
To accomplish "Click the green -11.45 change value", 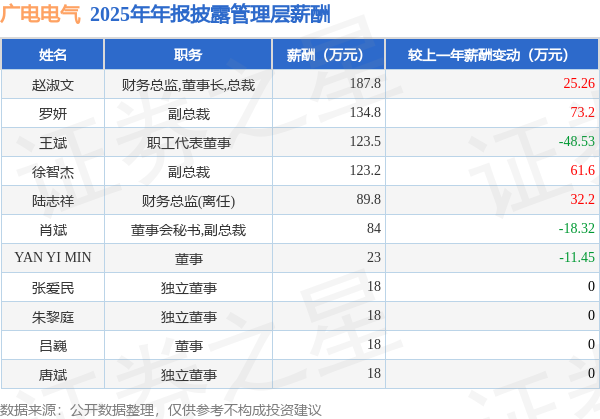I will pyautogui.click(x=577, y=257).
